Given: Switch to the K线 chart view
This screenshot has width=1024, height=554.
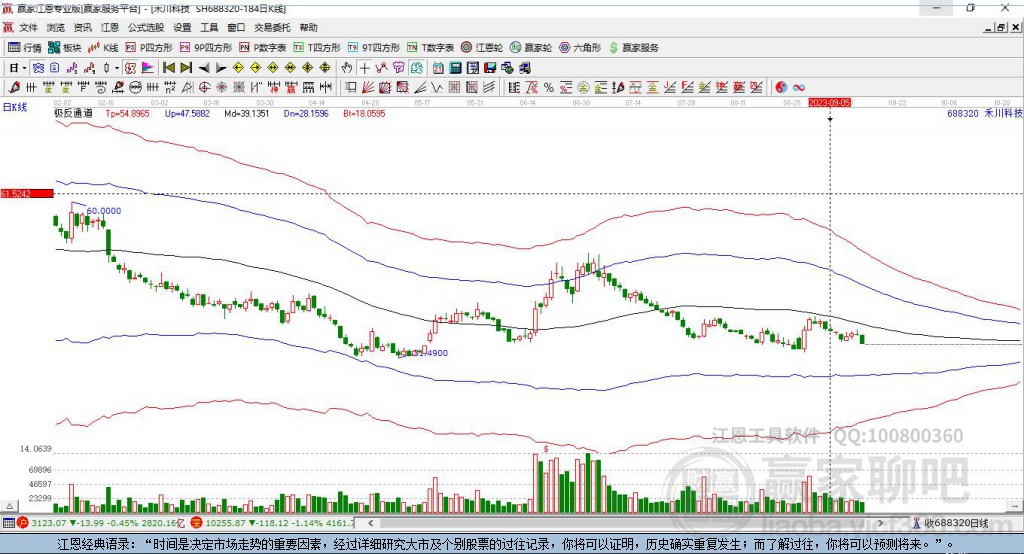Looking at the screenshot, I should 103,48.
